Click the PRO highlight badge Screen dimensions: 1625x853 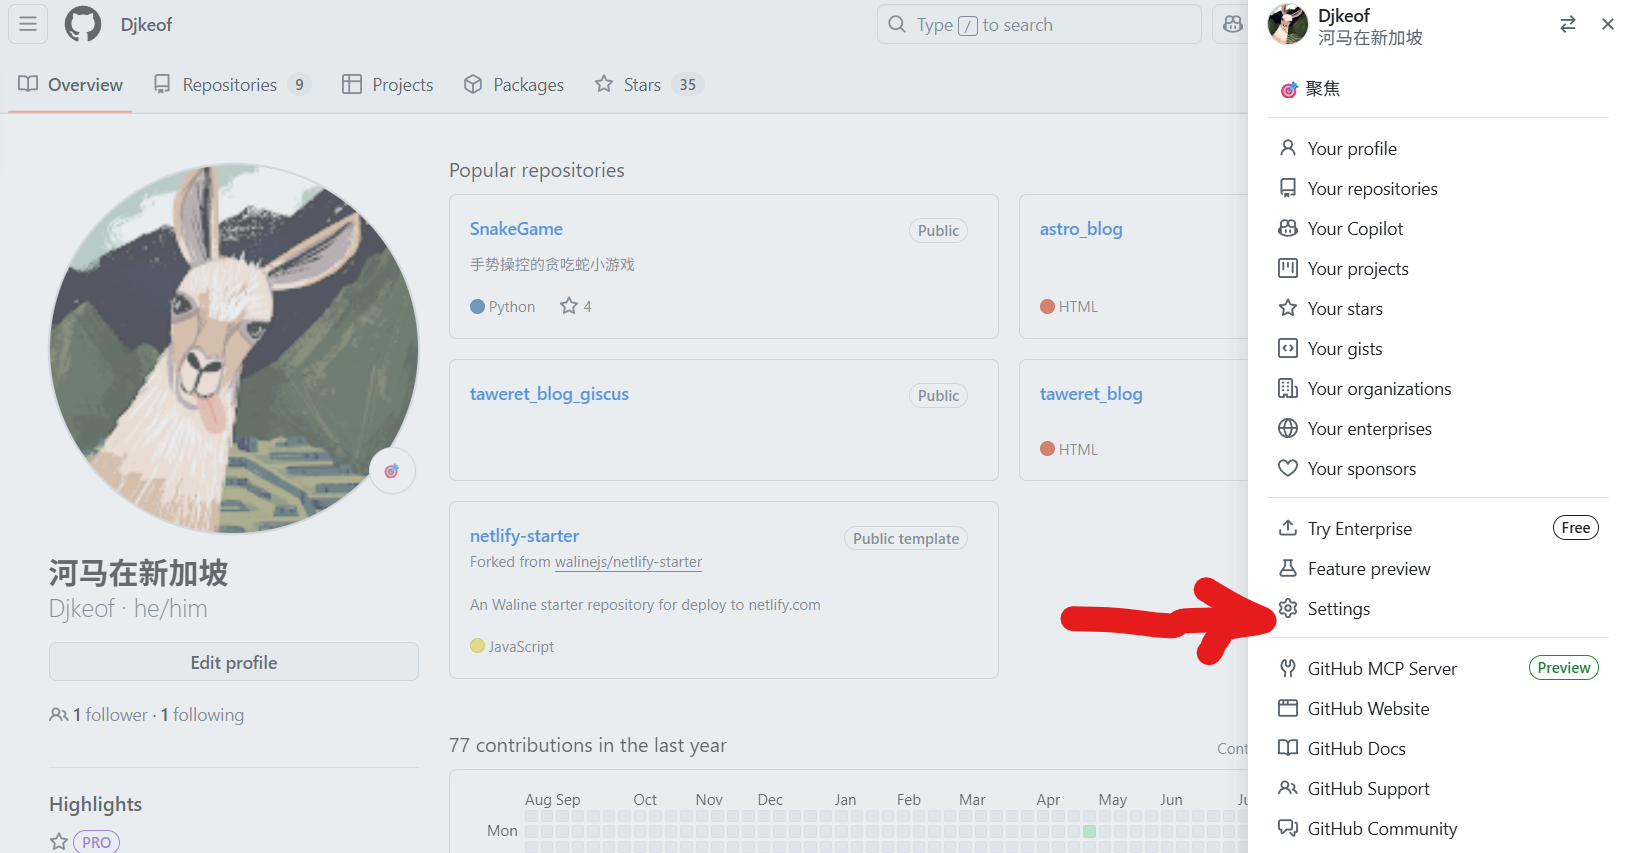[96, 842]
